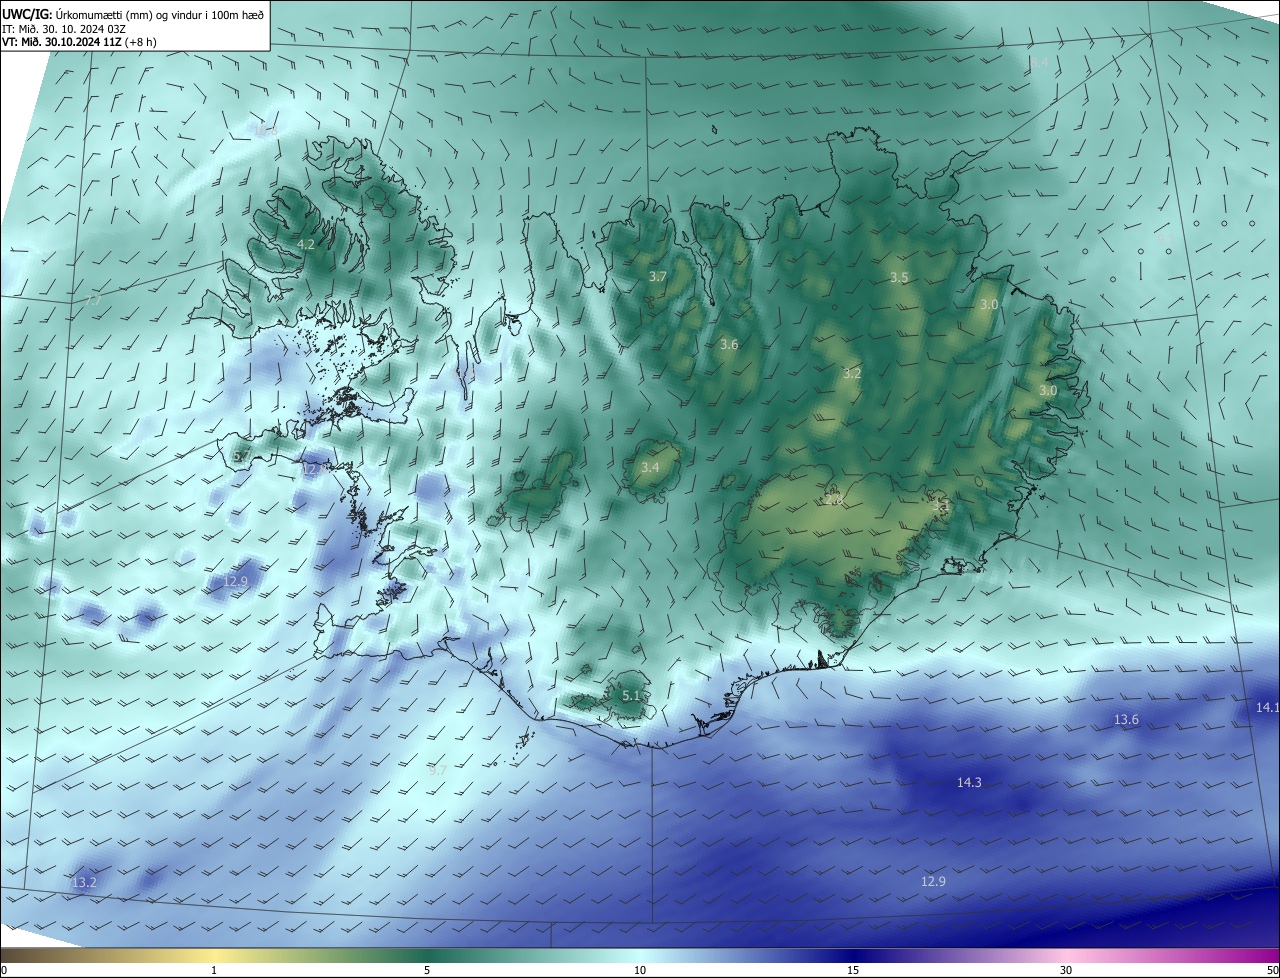Click the colorbar tick label "10"

pyautogui.click(x=640, y=970)
